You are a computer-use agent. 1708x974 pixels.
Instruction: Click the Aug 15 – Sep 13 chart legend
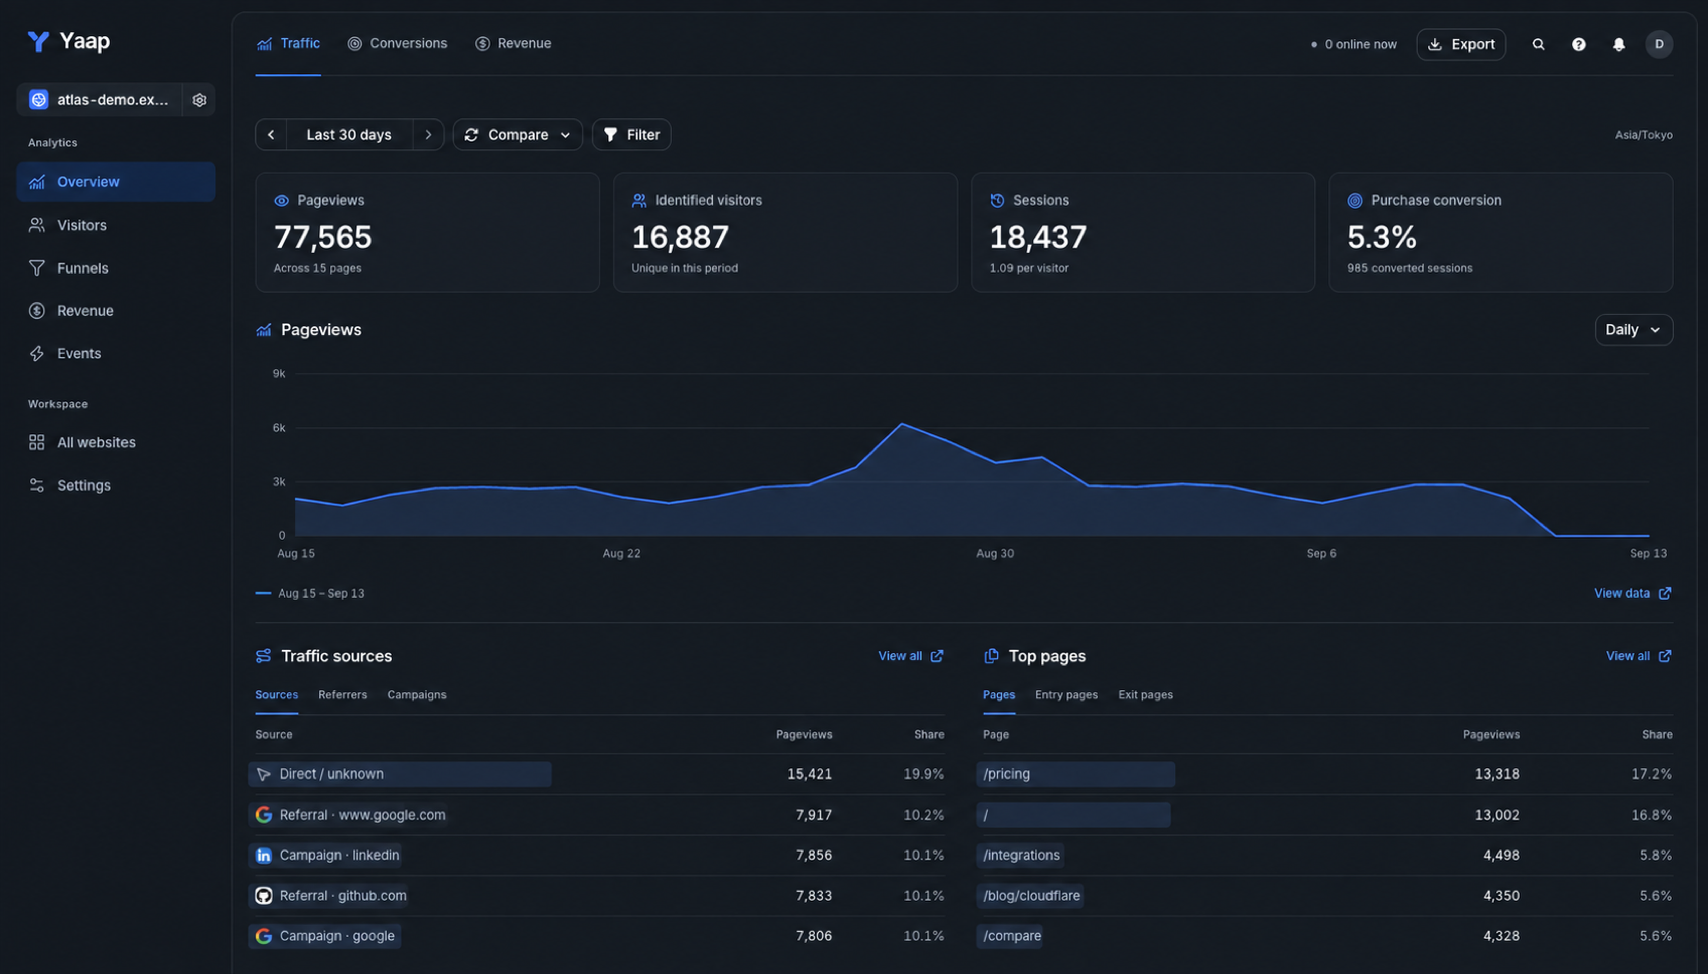click(x=311, y=594)
